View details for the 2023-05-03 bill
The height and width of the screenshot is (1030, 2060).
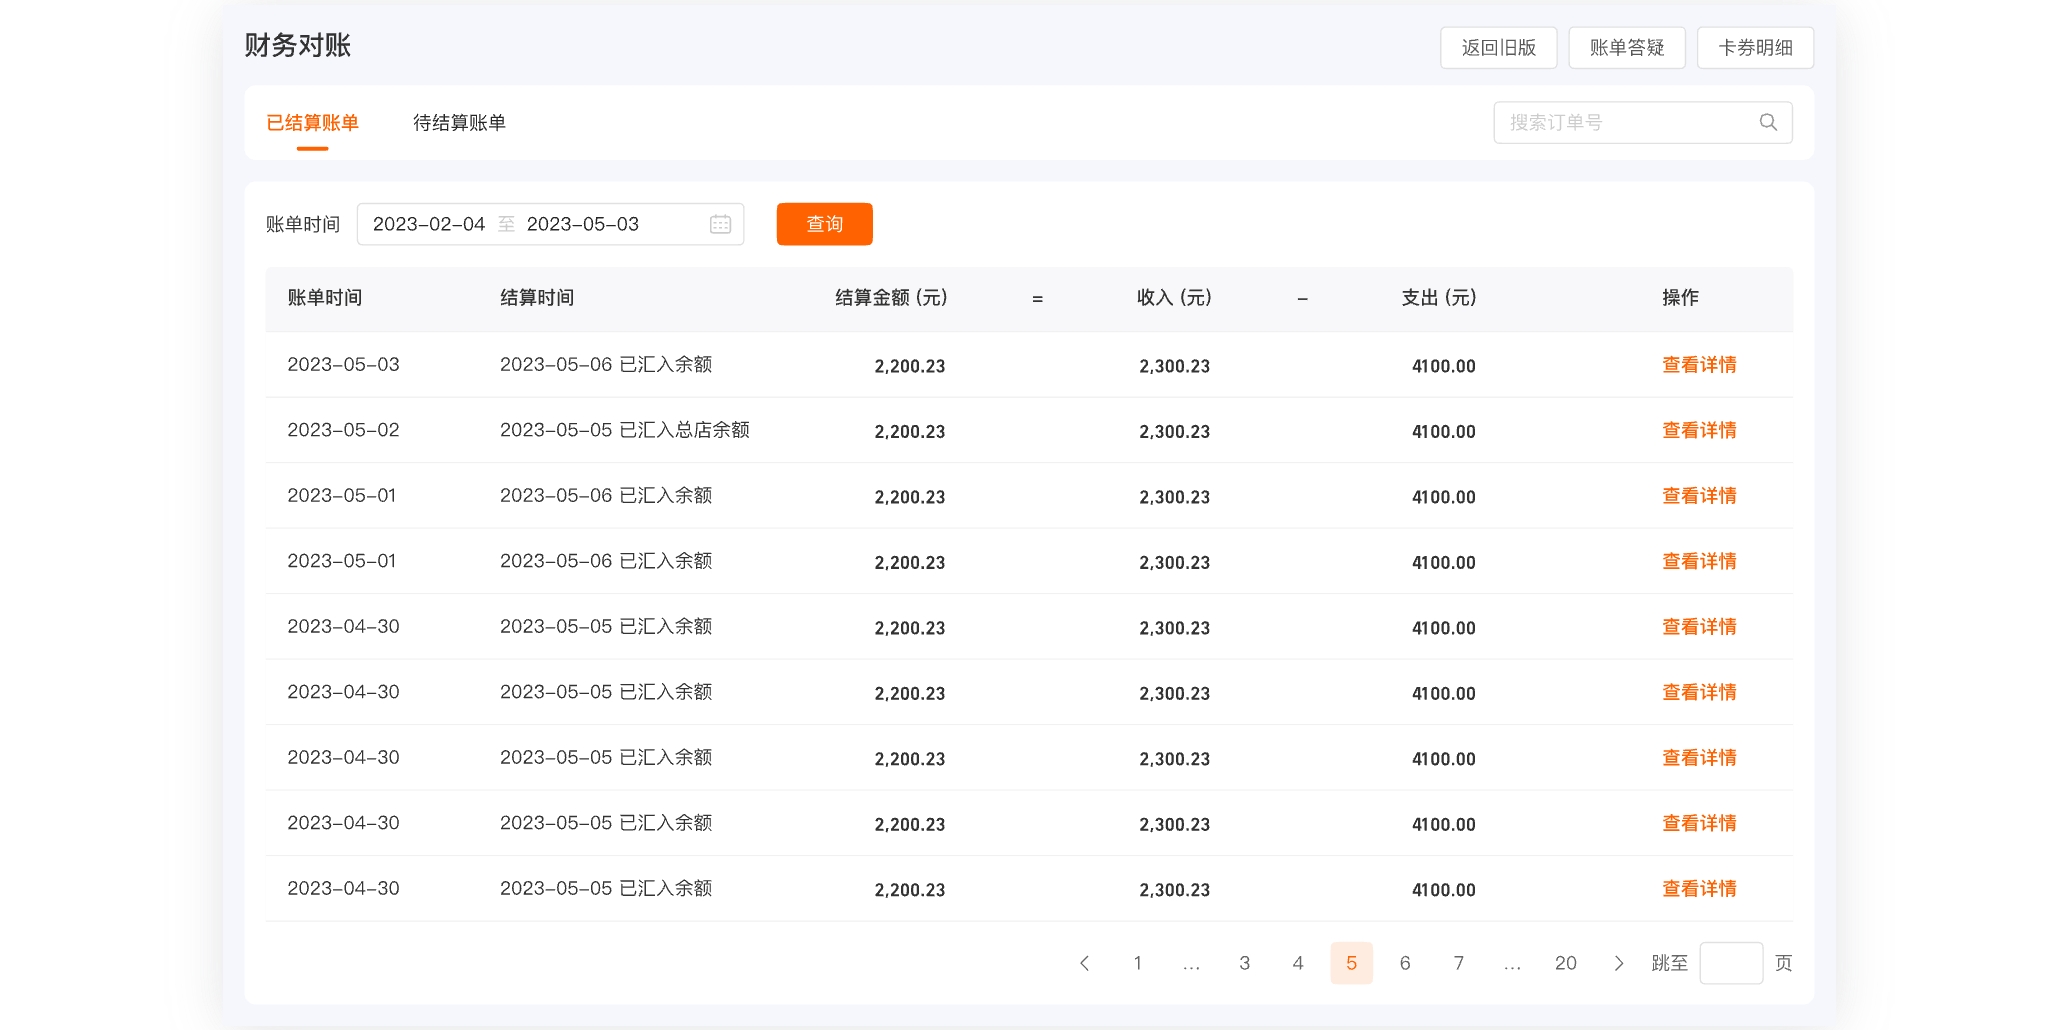click(1699, 365)
